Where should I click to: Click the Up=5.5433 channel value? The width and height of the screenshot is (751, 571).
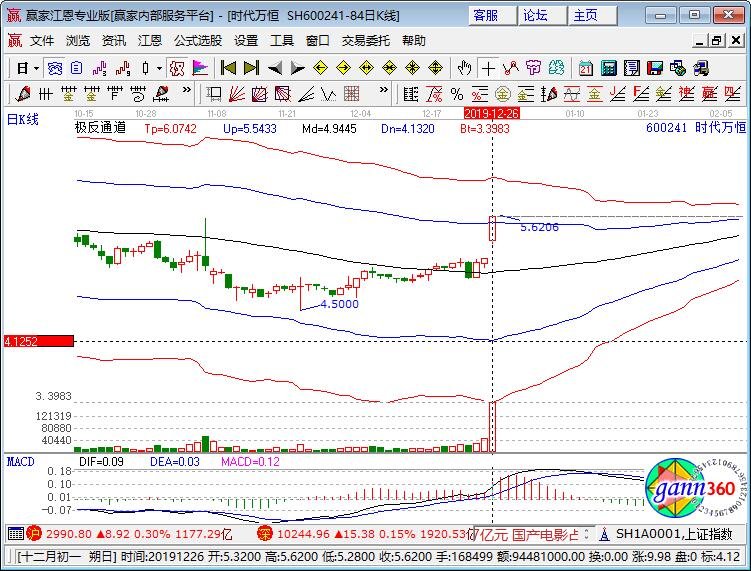tap(250, 129)
